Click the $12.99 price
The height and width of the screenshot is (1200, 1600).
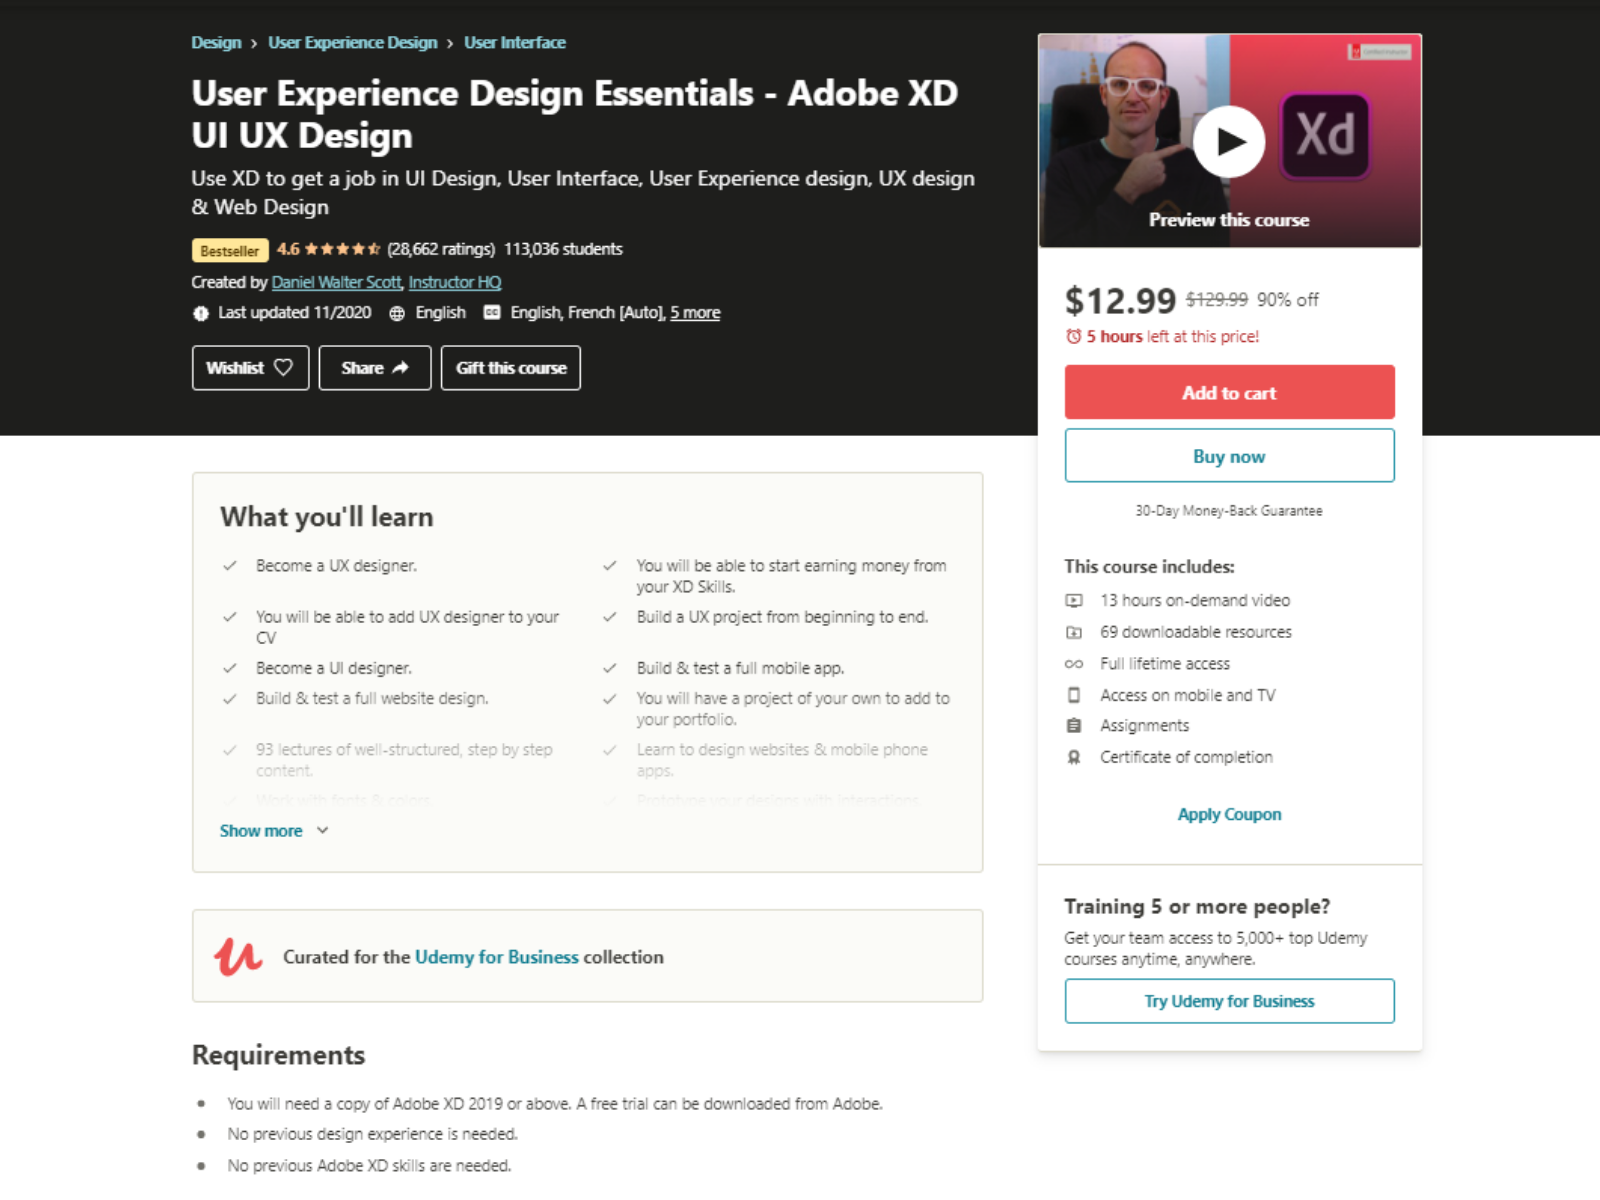[1120, 300]
